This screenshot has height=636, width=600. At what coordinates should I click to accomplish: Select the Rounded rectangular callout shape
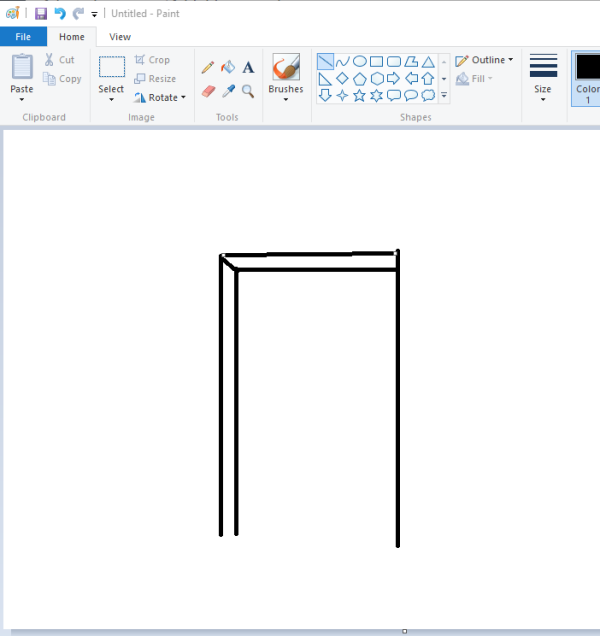[x=394, y=96]
